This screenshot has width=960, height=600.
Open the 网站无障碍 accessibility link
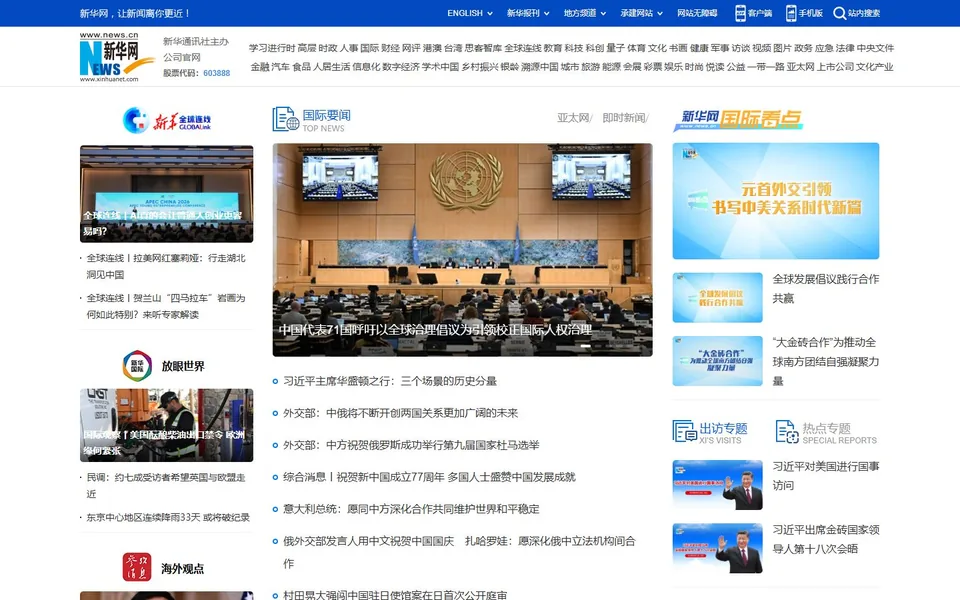[697, 13]
